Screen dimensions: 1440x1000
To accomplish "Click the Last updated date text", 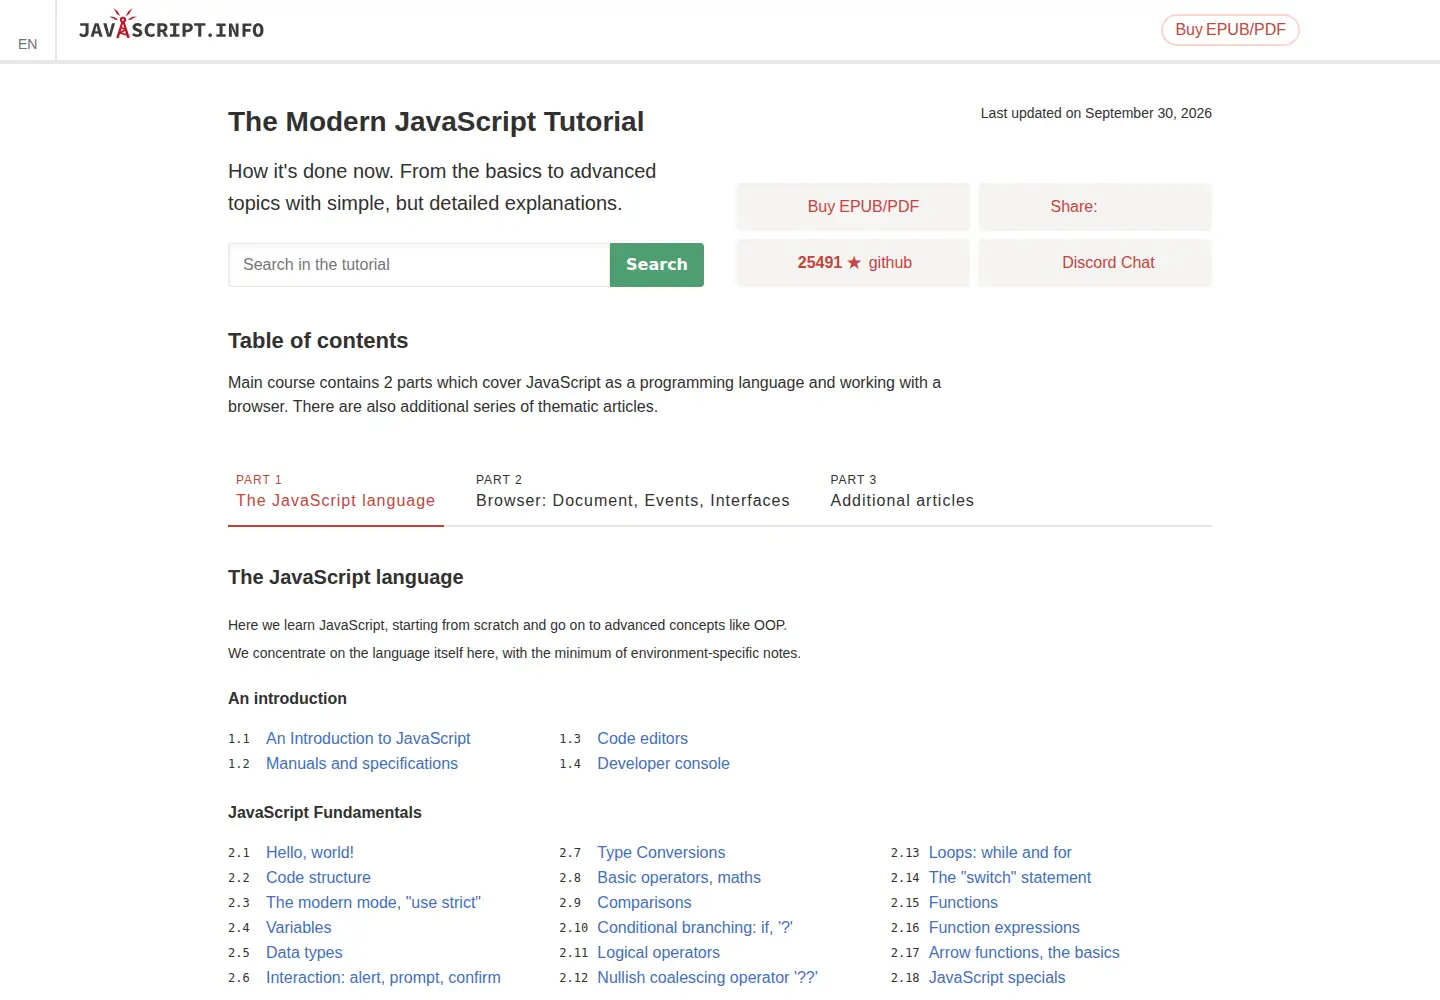I will [1096, 113].
